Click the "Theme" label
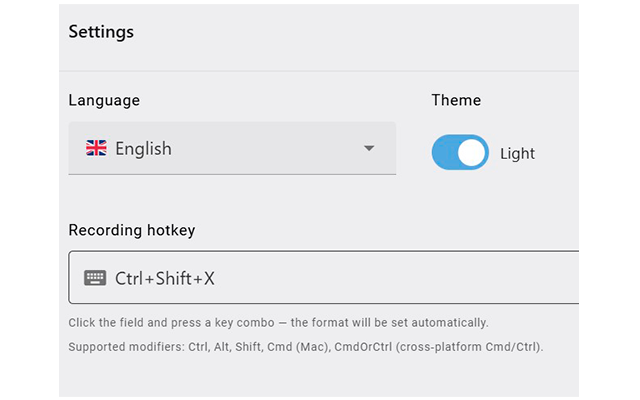 click(456, 100)
